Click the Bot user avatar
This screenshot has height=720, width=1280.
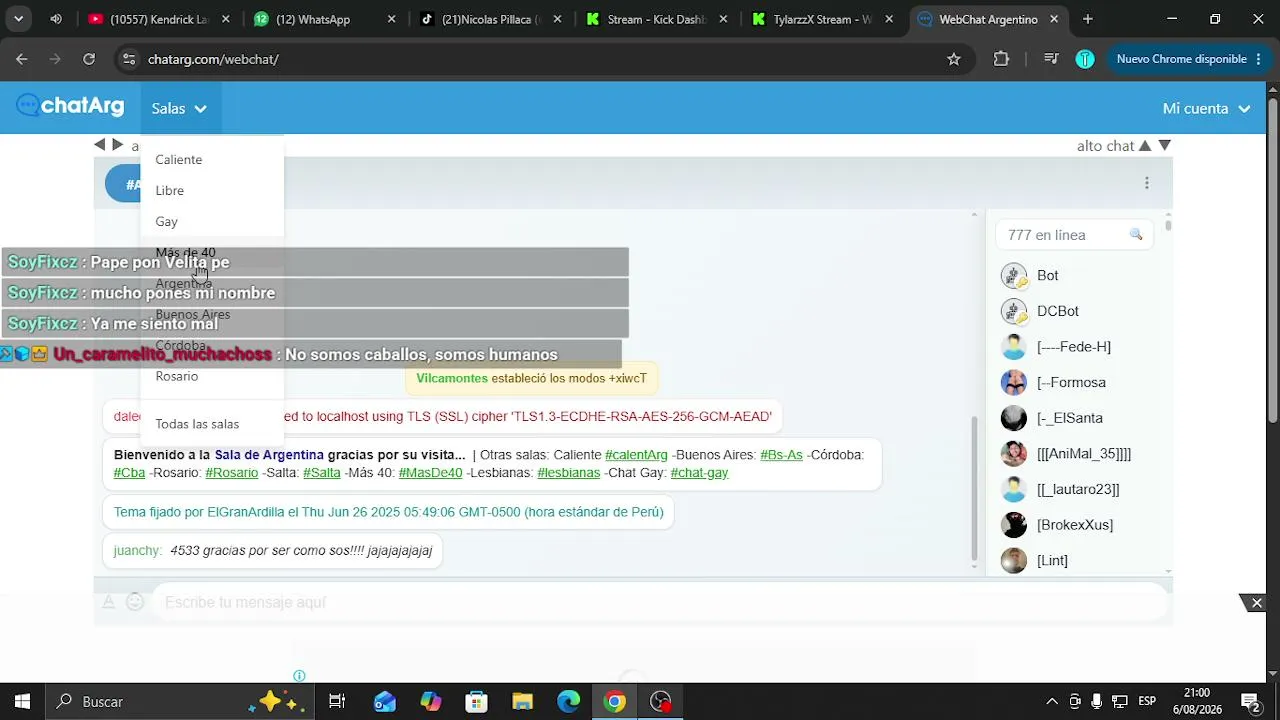(1014, 276)
